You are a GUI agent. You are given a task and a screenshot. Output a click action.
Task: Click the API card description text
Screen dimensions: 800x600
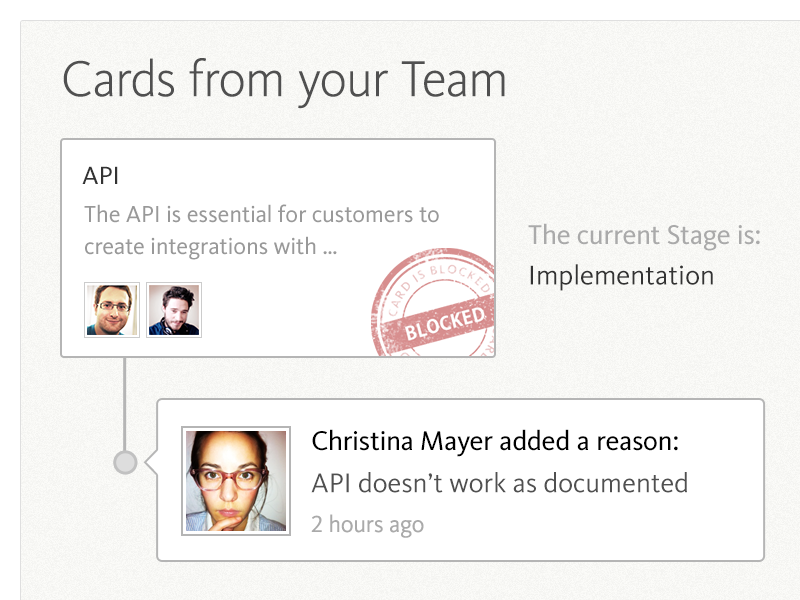(262, 230)
